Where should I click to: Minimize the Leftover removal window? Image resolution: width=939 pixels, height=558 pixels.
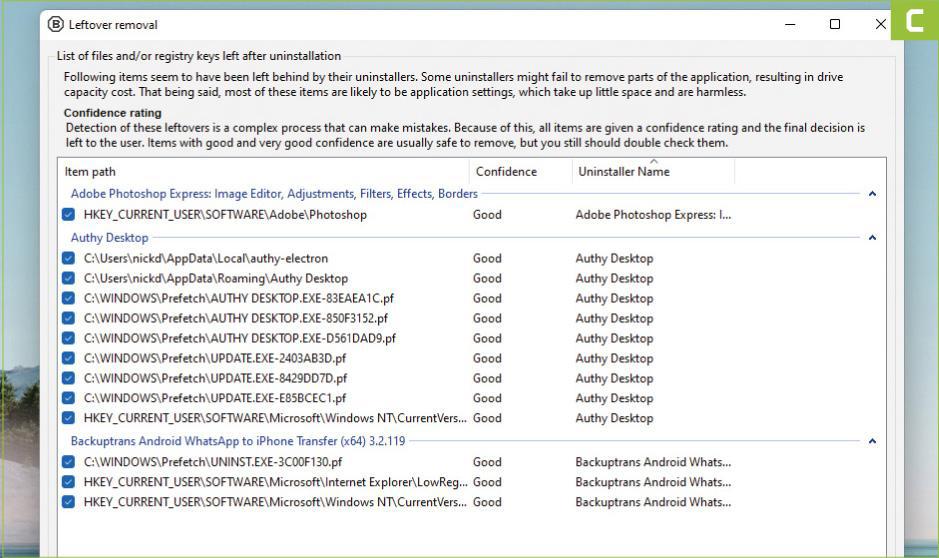tap(790, 25)
